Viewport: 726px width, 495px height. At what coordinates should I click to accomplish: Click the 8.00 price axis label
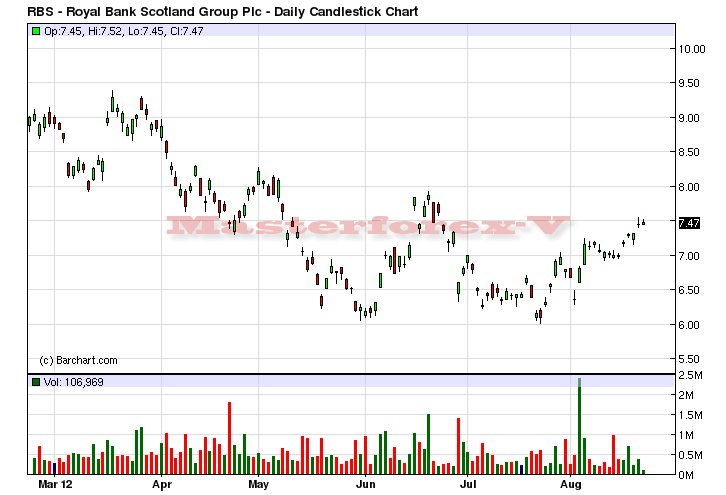coord(689,187)
